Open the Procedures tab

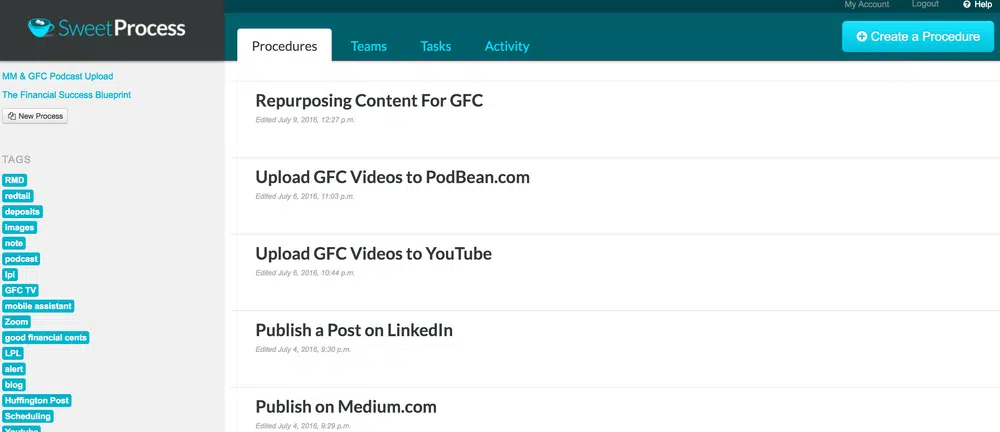point(284,46)
